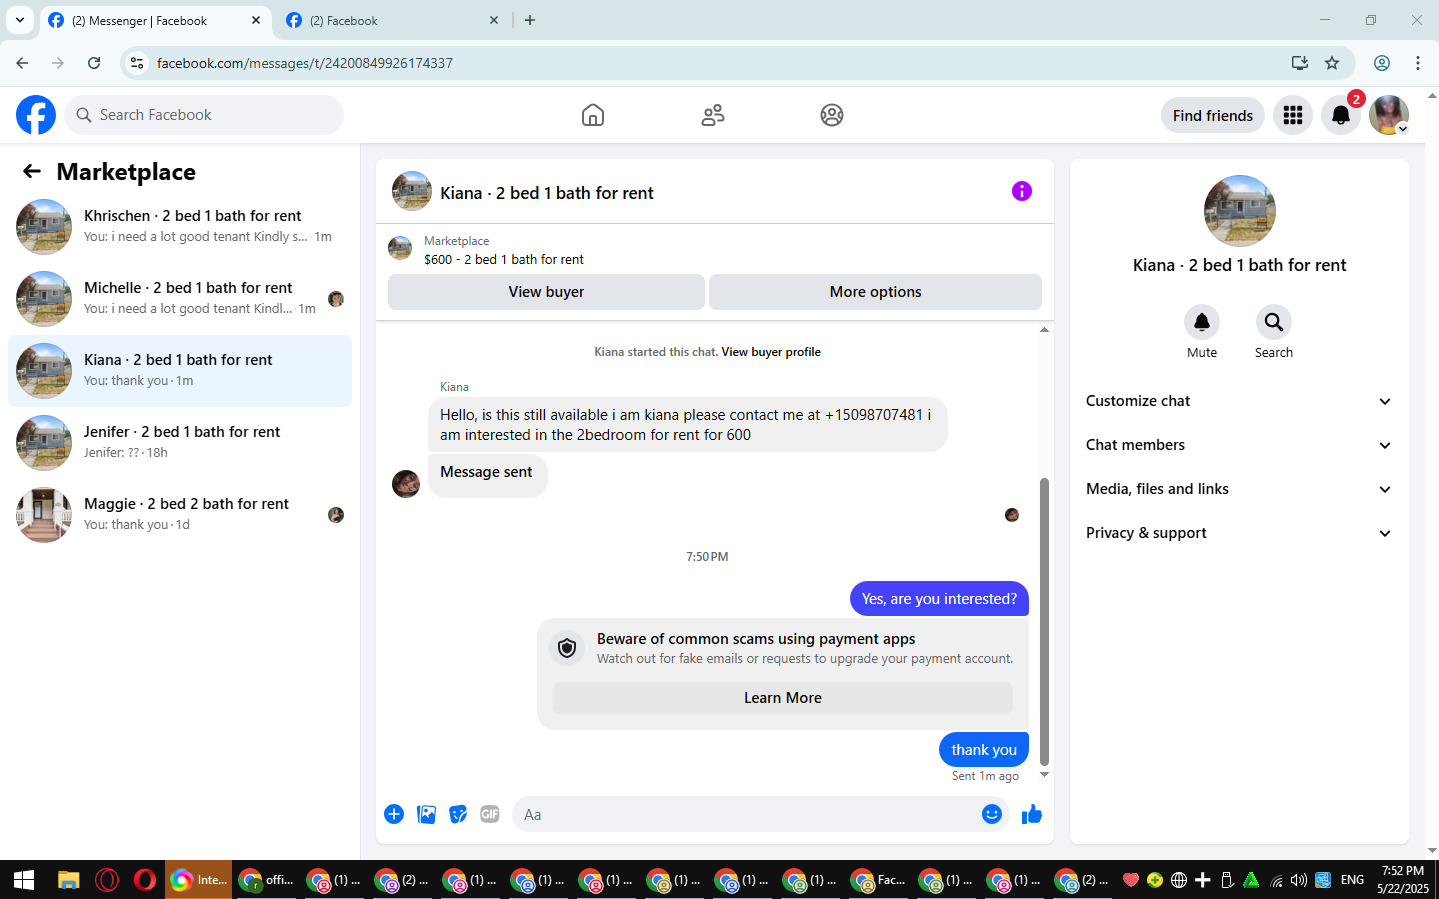
Task: Attach a photo file in the composer
Action: click(427, 814)
